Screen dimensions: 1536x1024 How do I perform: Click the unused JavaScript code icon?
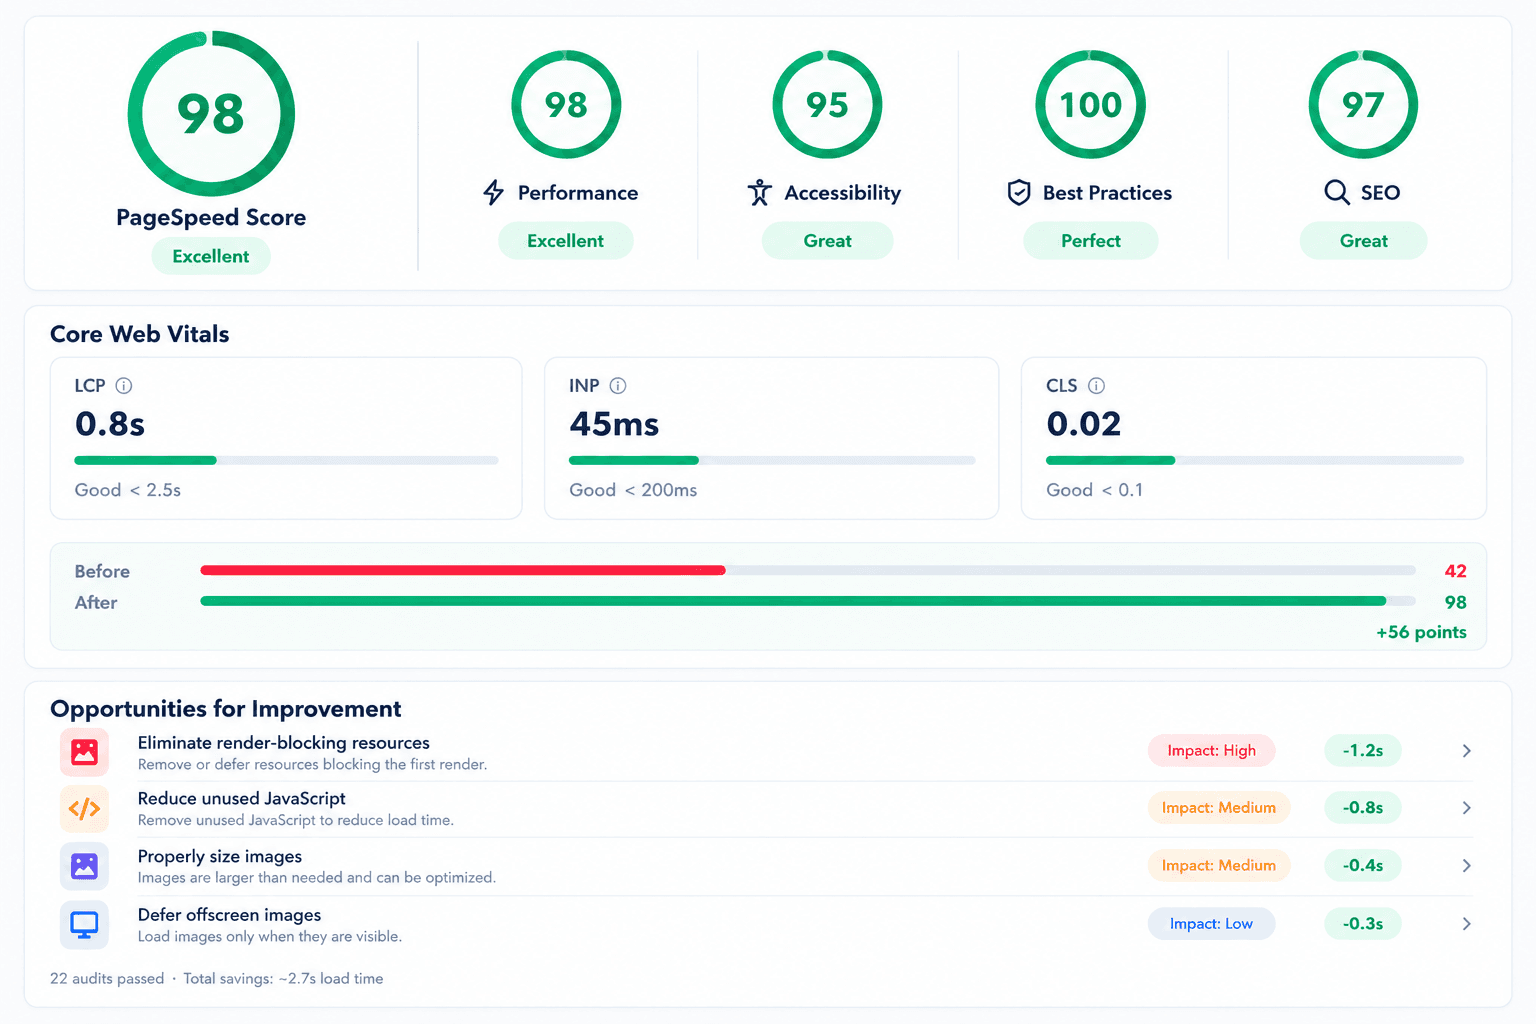84,809
